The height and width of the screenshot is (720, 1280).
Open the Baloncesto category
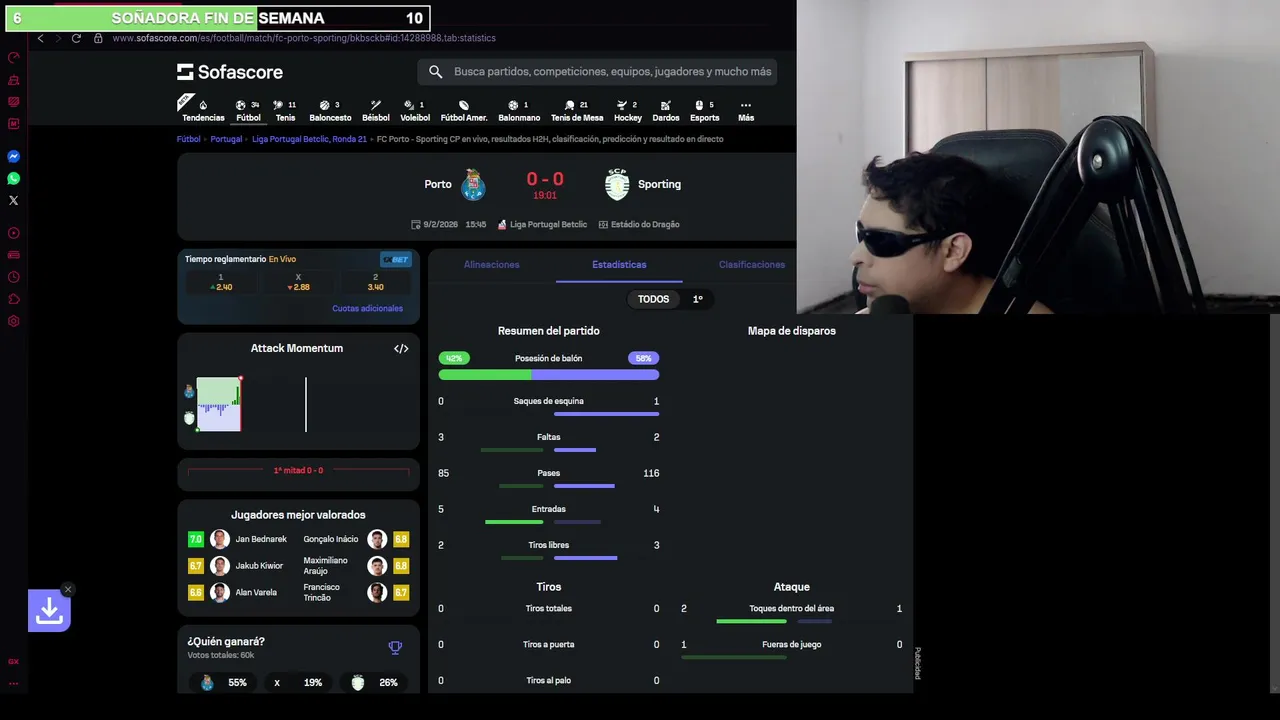(330, 110)
